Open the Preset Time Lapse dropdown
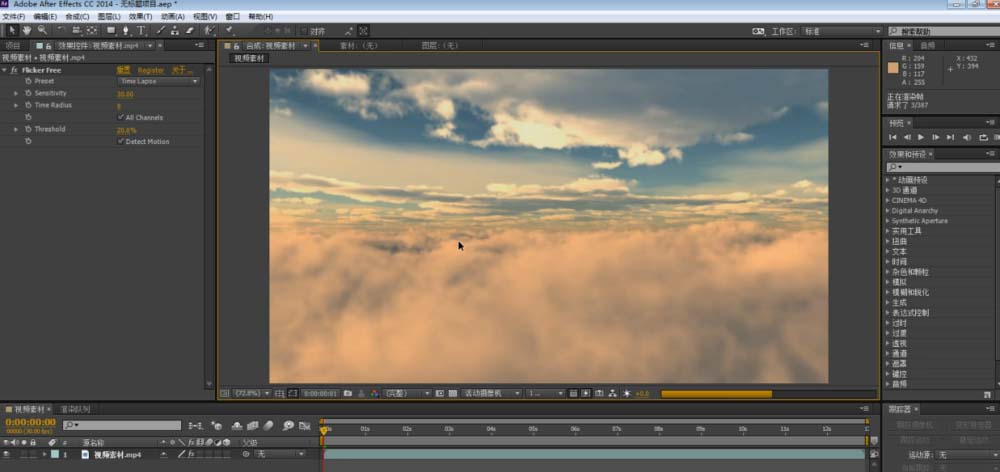This screenshot has height=472, width=1000. (159, 82)
